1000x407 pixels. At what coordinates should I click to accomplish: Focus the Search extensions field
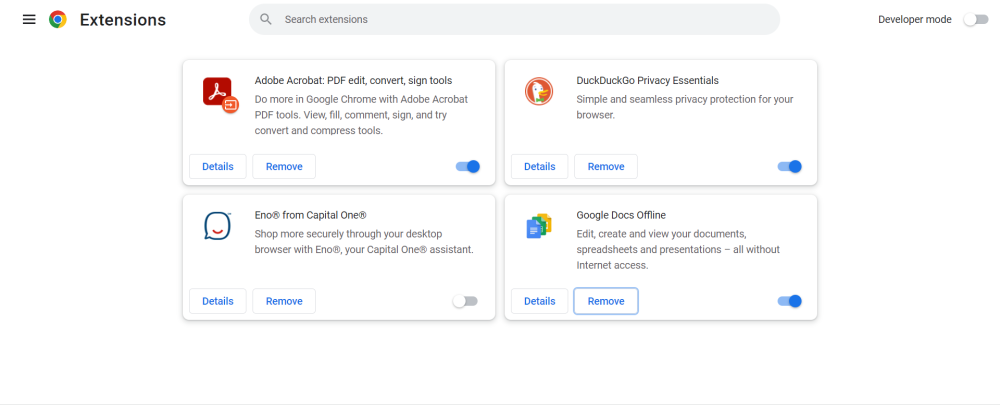514,20
